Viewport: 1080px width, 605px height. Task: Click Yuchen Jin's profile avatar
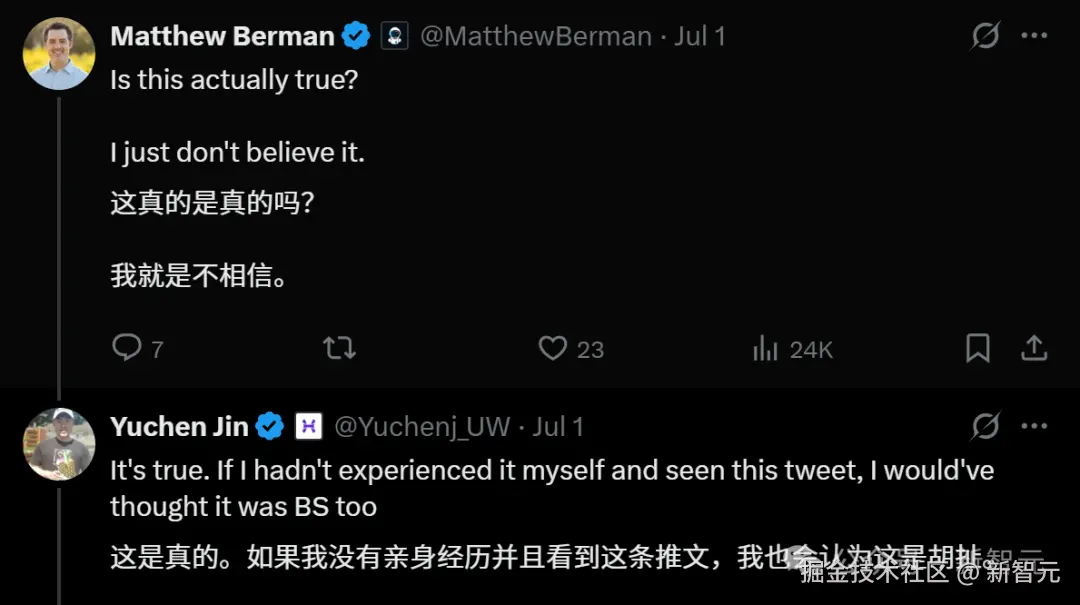(59, 444)
